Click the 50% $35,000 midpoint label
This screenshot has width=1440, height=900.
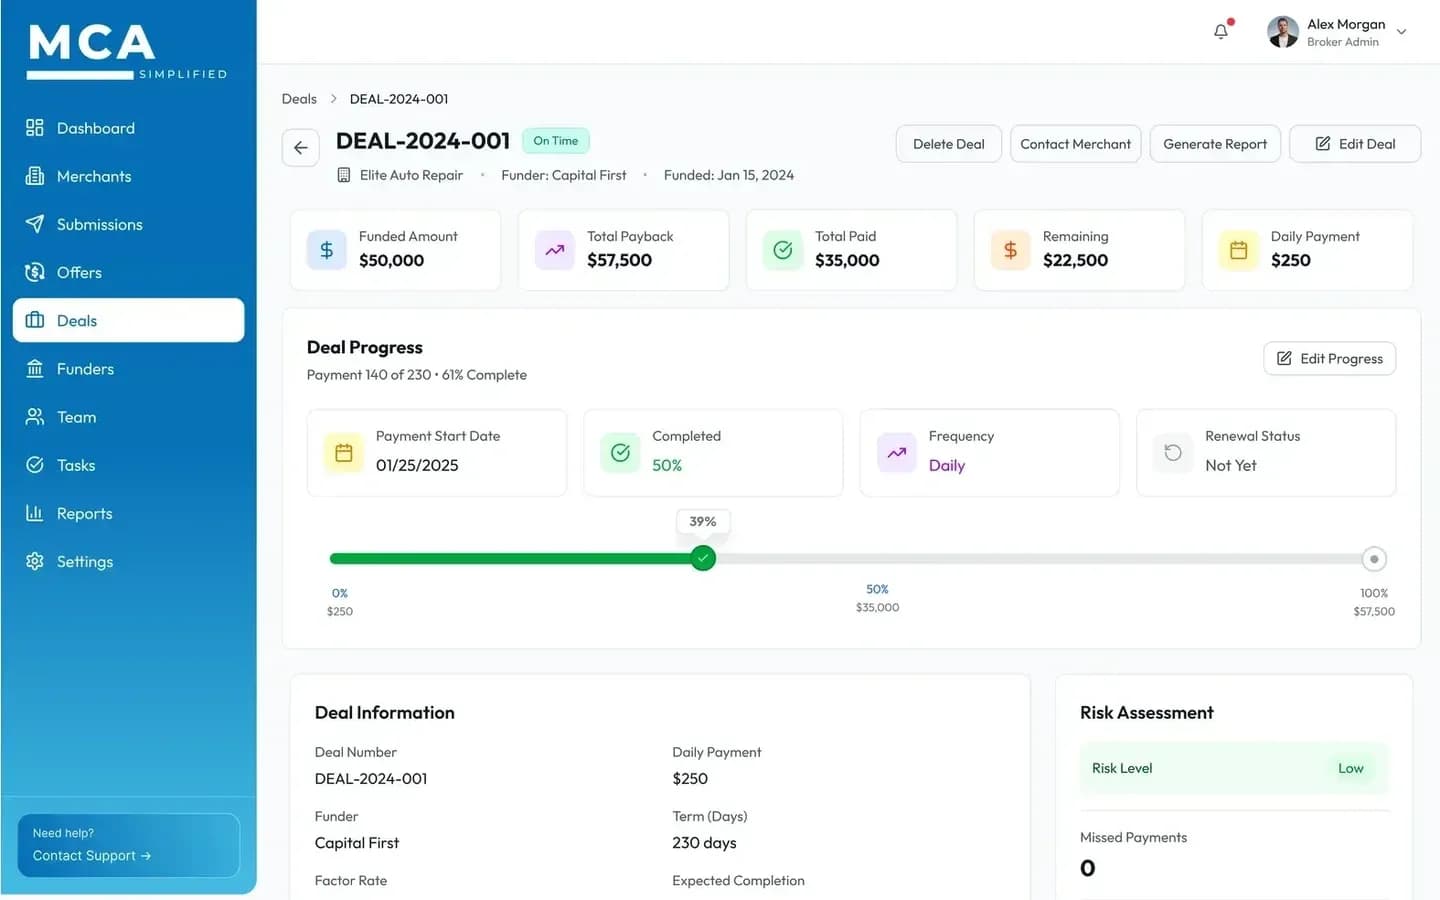(x=877, y=598)
